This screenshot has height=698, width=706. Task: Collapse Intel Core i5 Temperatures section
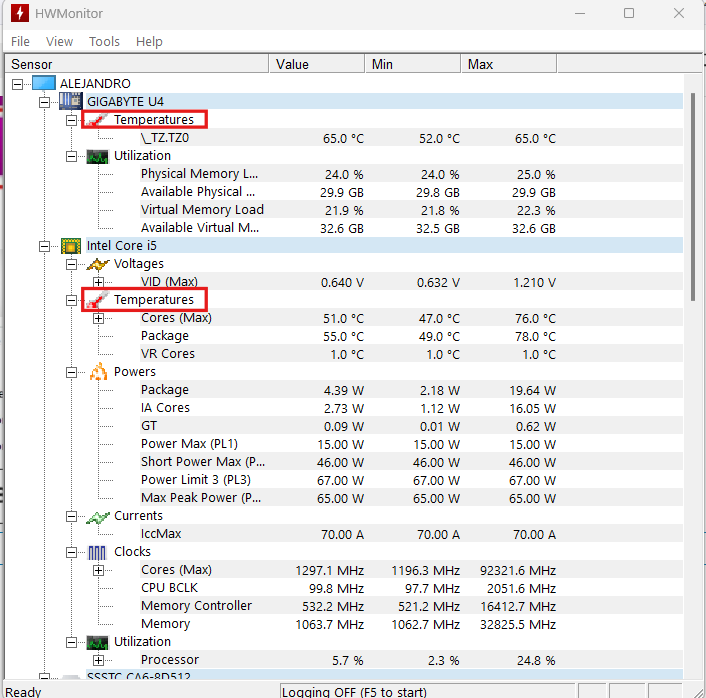pos(71,300)
